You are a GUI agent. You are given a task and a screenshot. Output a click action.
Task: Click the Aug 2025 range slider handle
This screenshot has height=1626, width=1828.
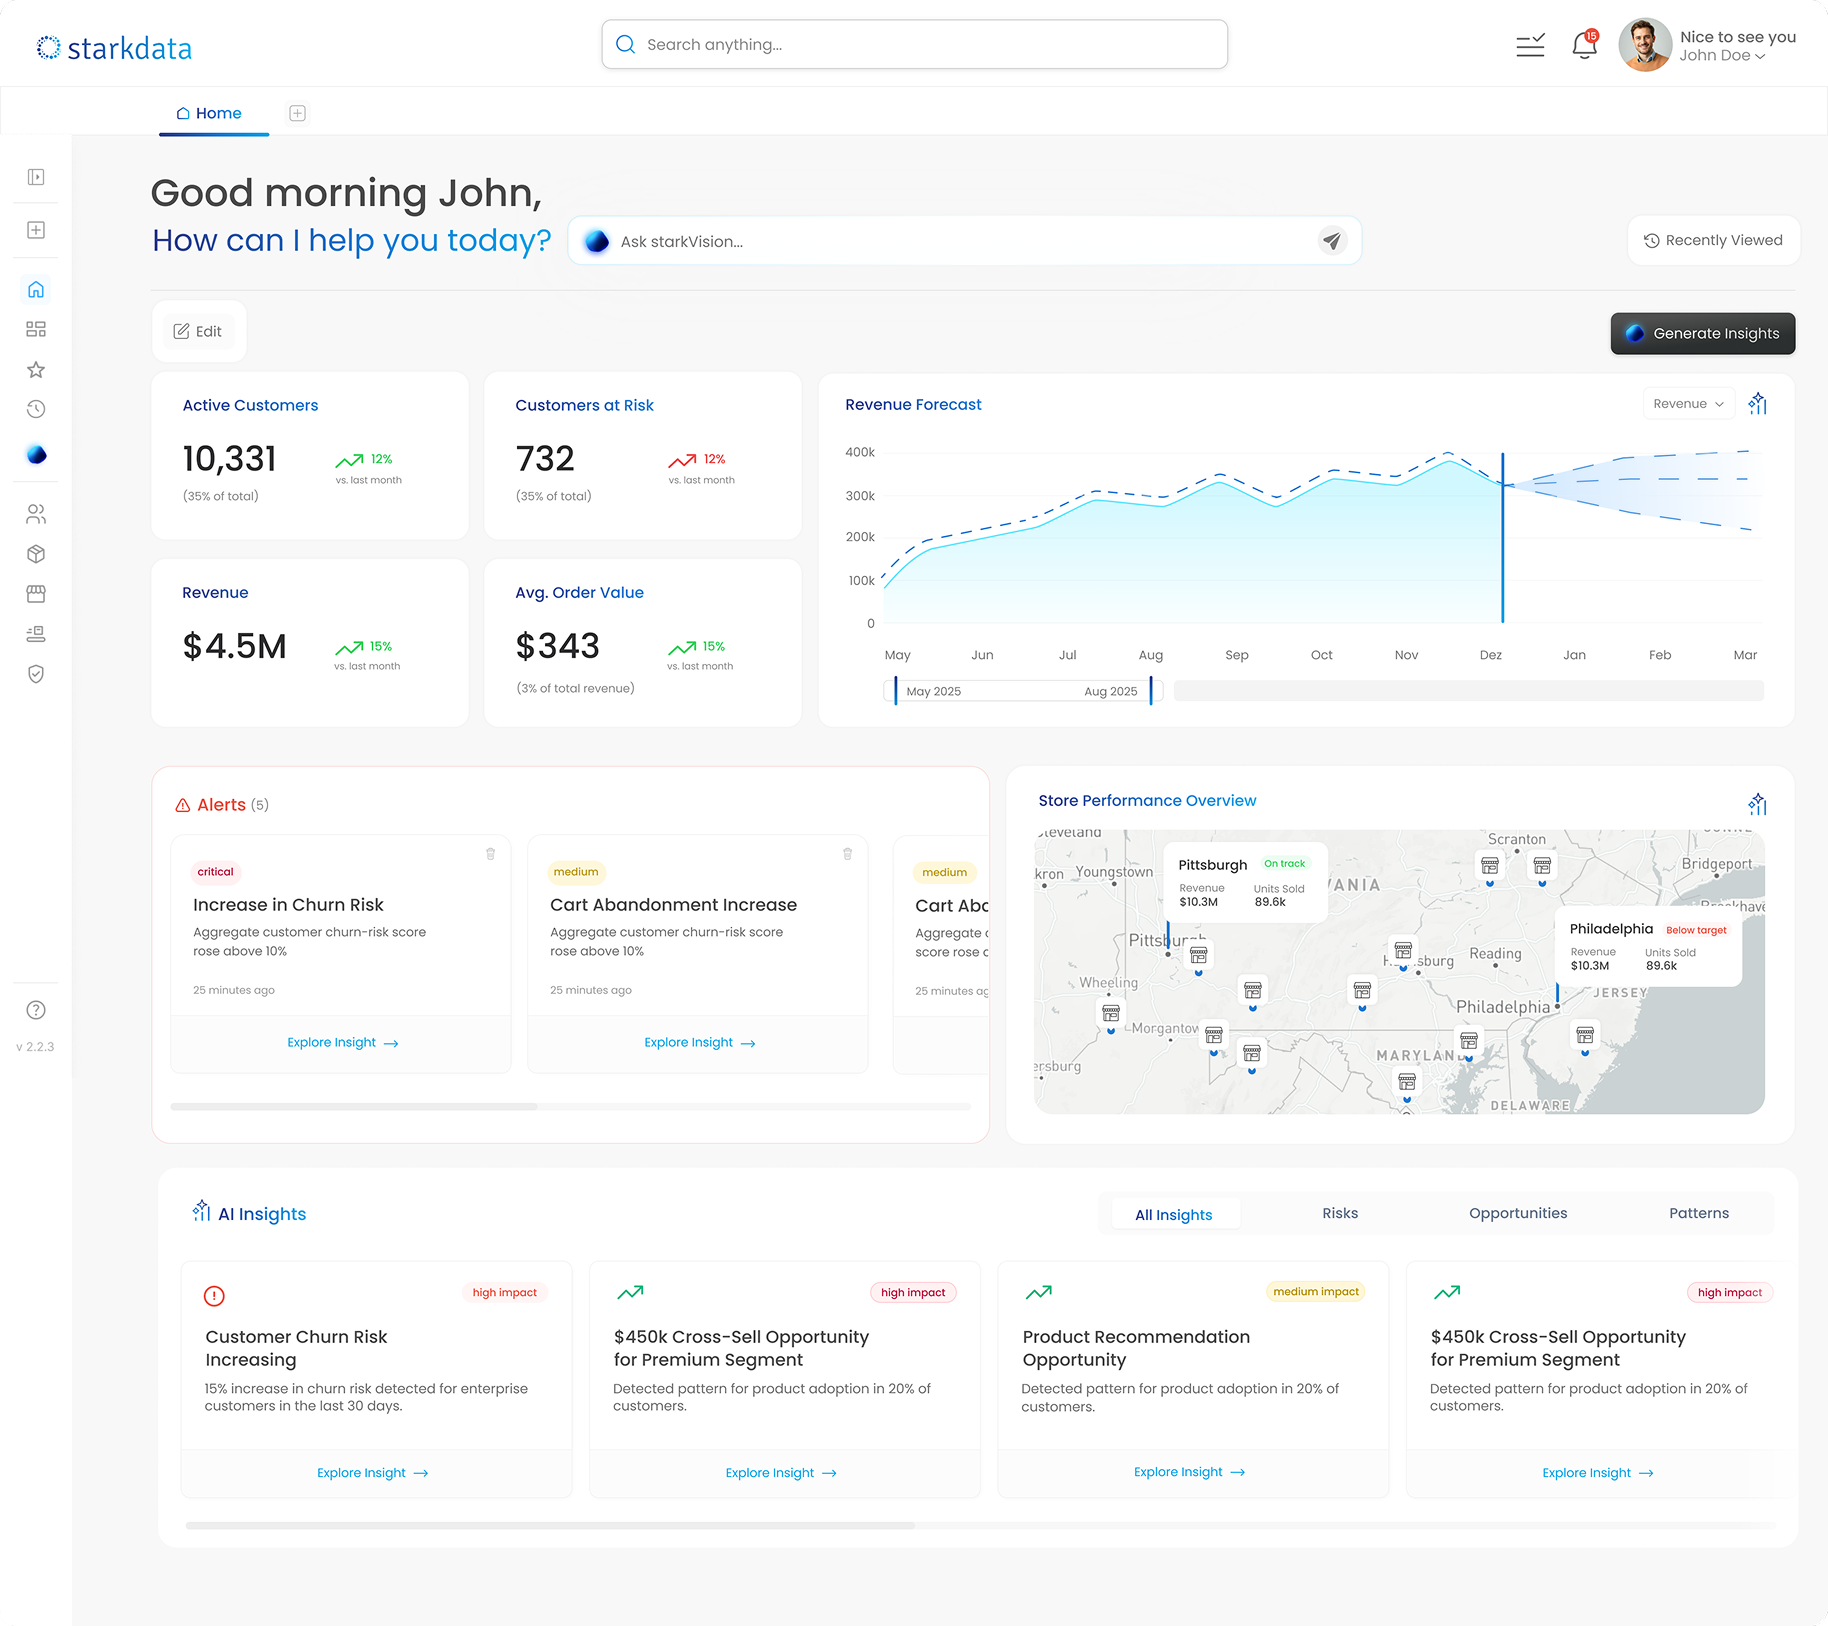(x=1151, y=691)
